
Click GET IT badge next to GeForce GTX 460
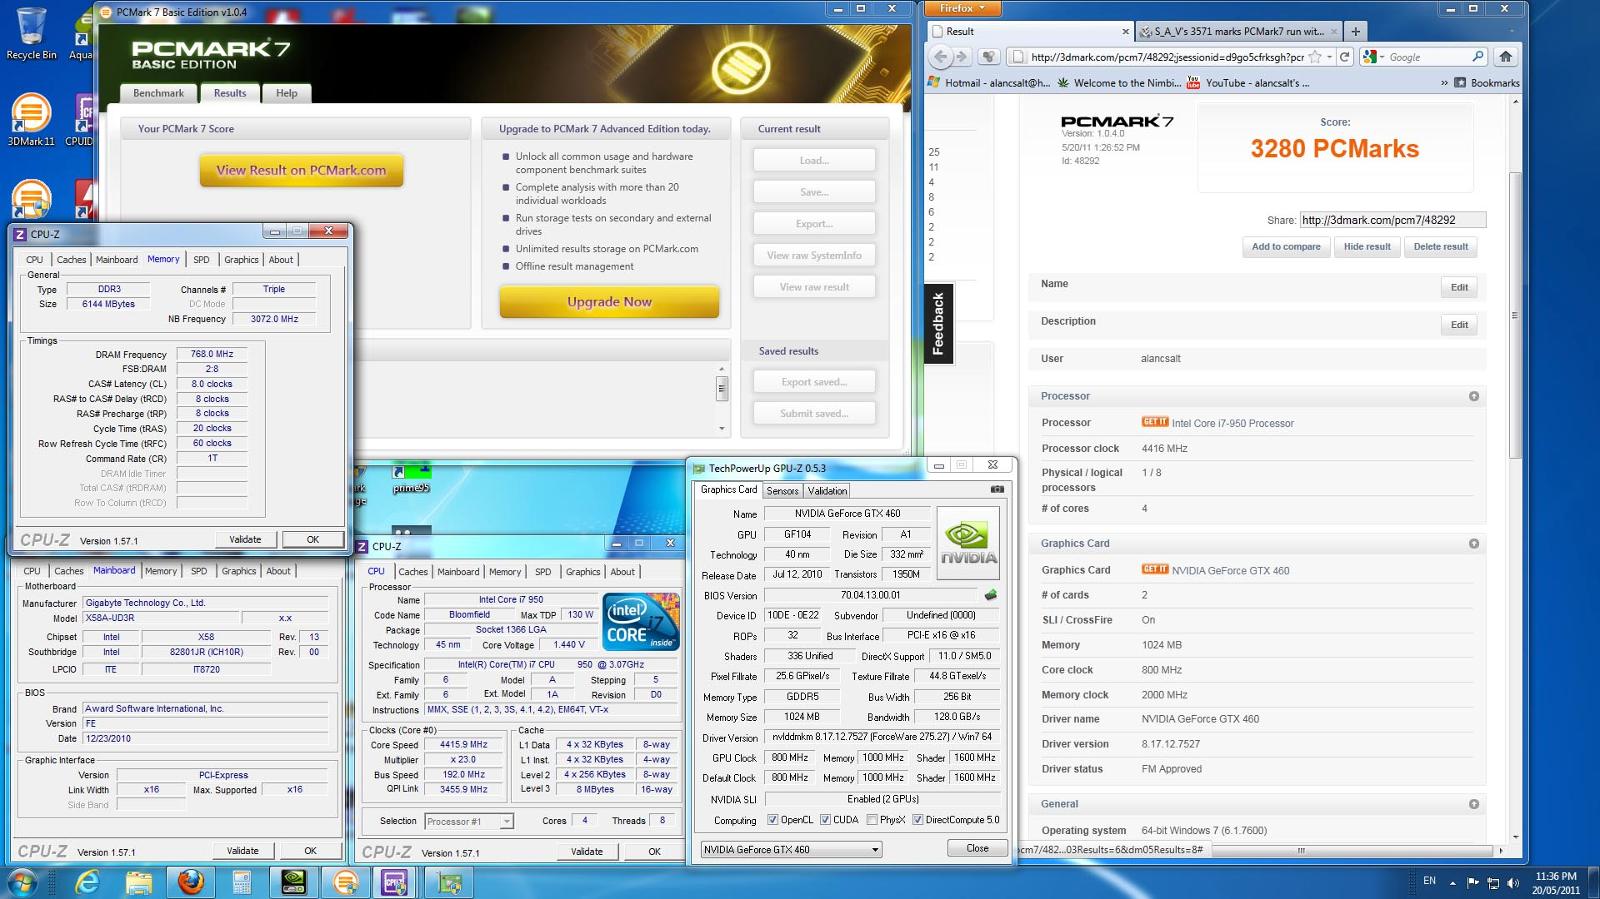[x=1155, y=569]
